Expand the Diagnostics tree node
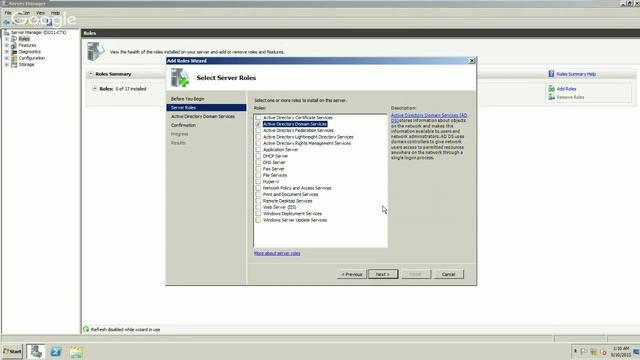This screenshot has height=360, width=640. 7,52
